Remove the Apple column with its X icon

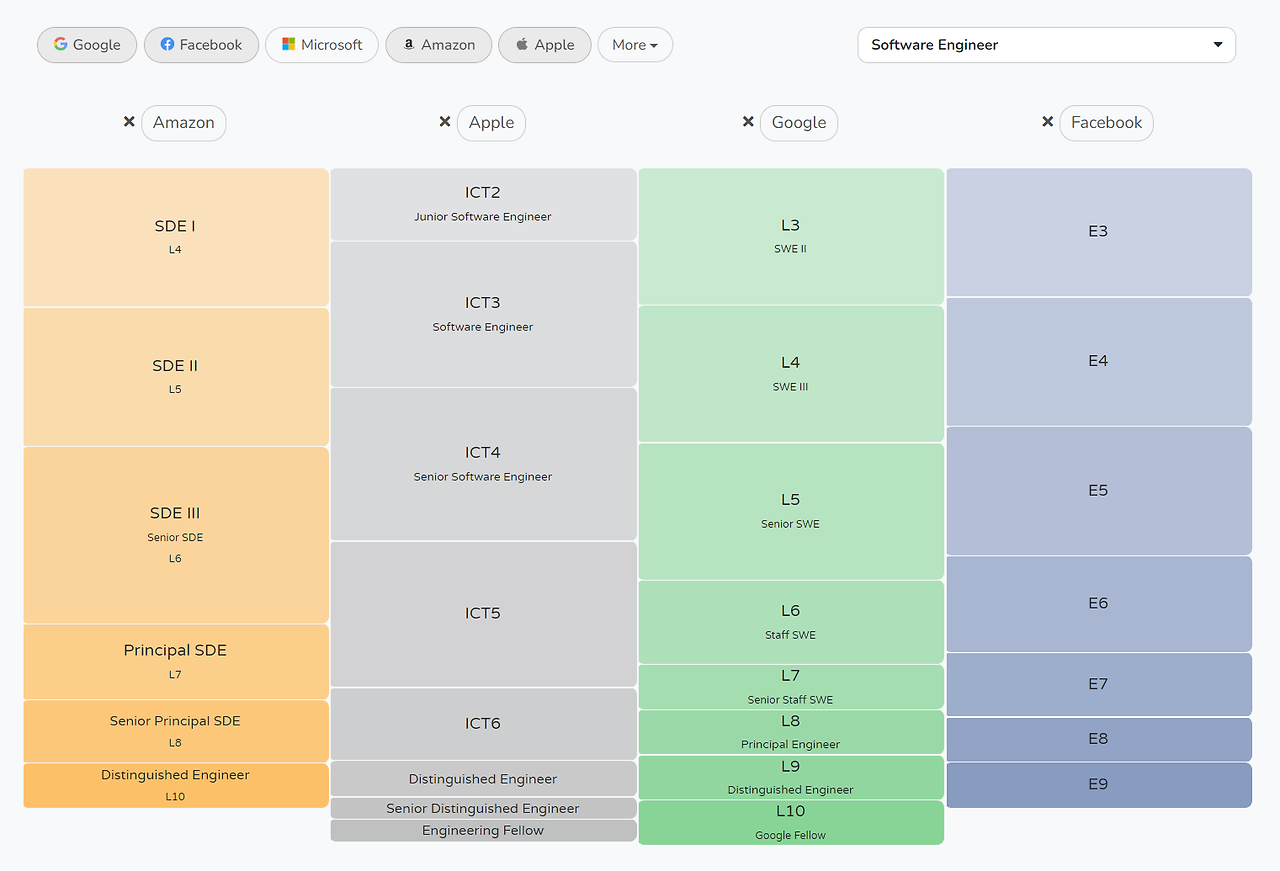point(445,122)
